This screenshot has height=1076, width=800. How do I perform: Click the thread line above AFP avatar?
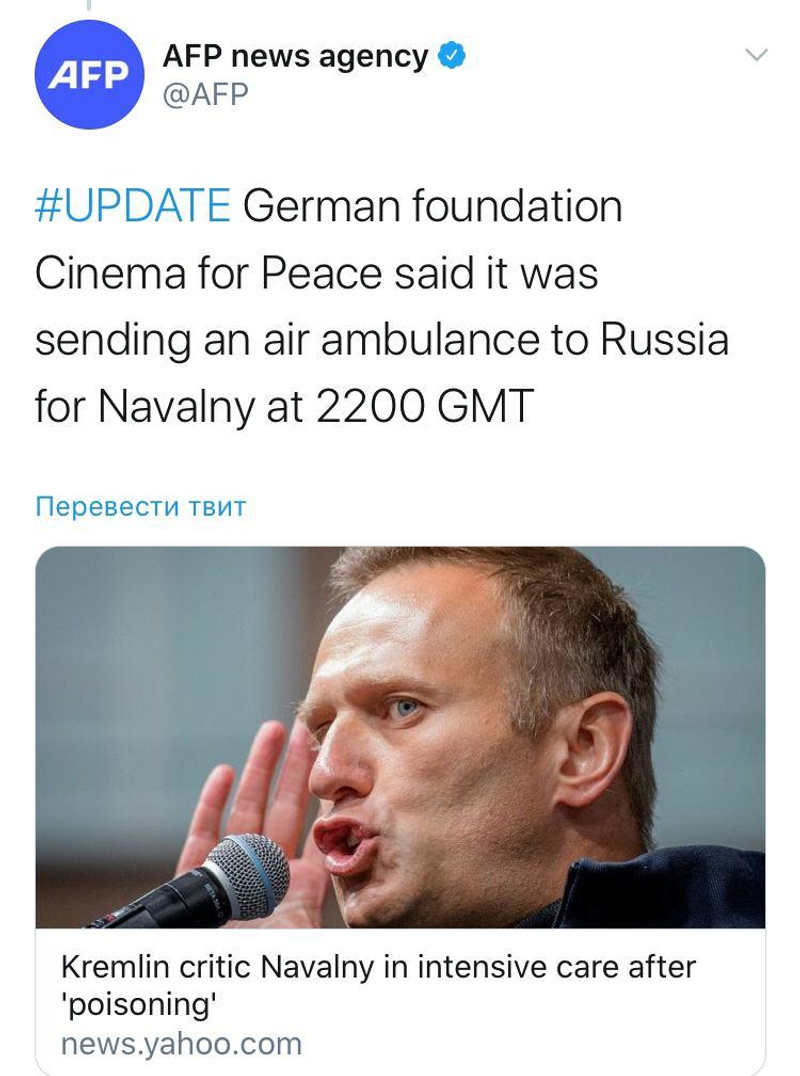pos(89,6)
